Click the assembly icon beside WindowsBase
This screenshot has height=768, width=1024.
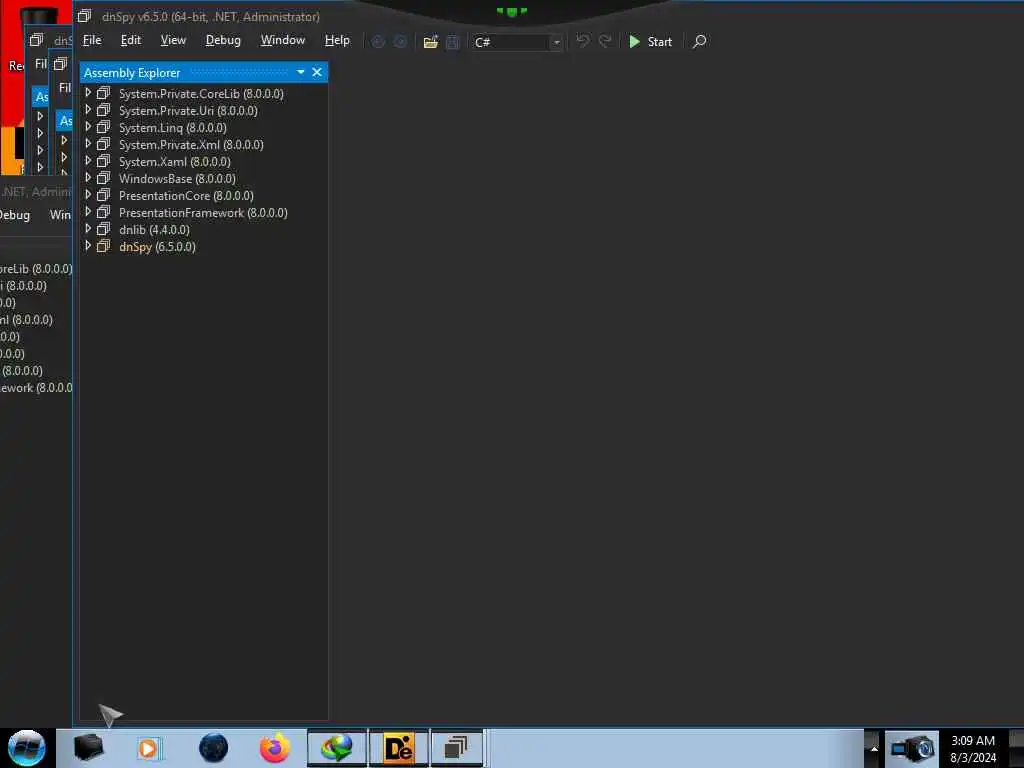click(x=103, y=178)
